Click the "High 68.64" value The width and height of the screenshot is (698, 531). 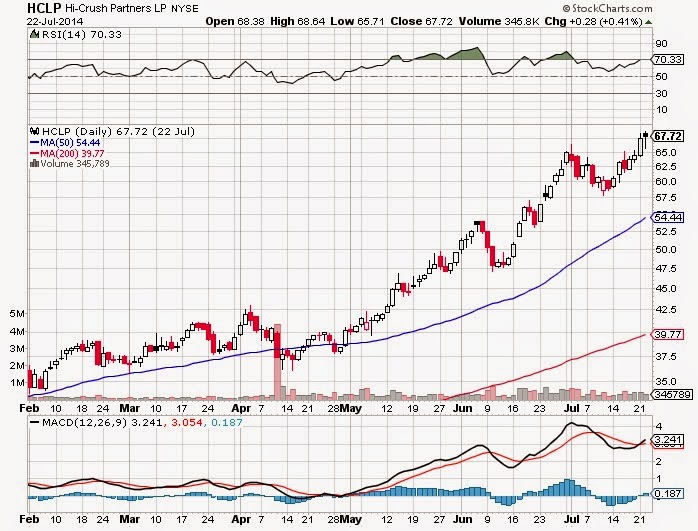click(x=298, y=21)
